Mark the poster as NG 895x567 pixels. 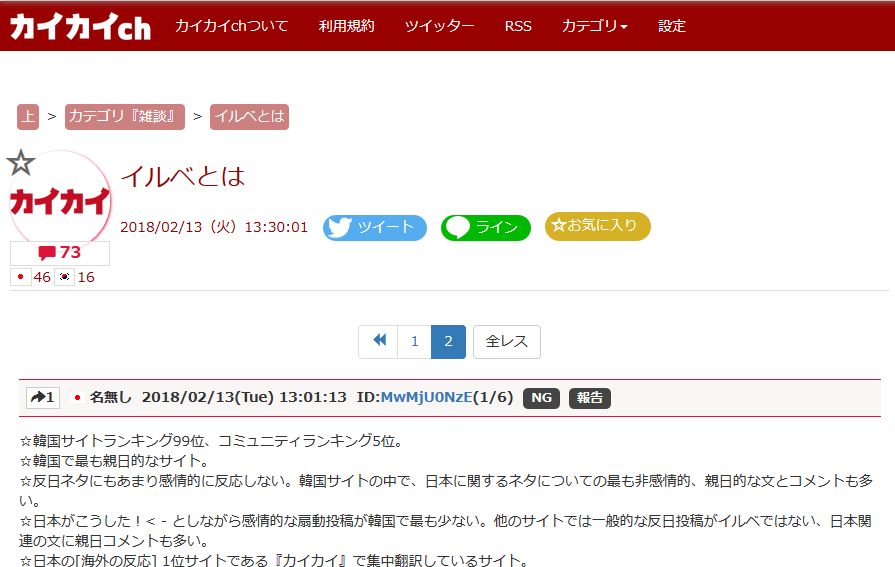coord(541,398)
